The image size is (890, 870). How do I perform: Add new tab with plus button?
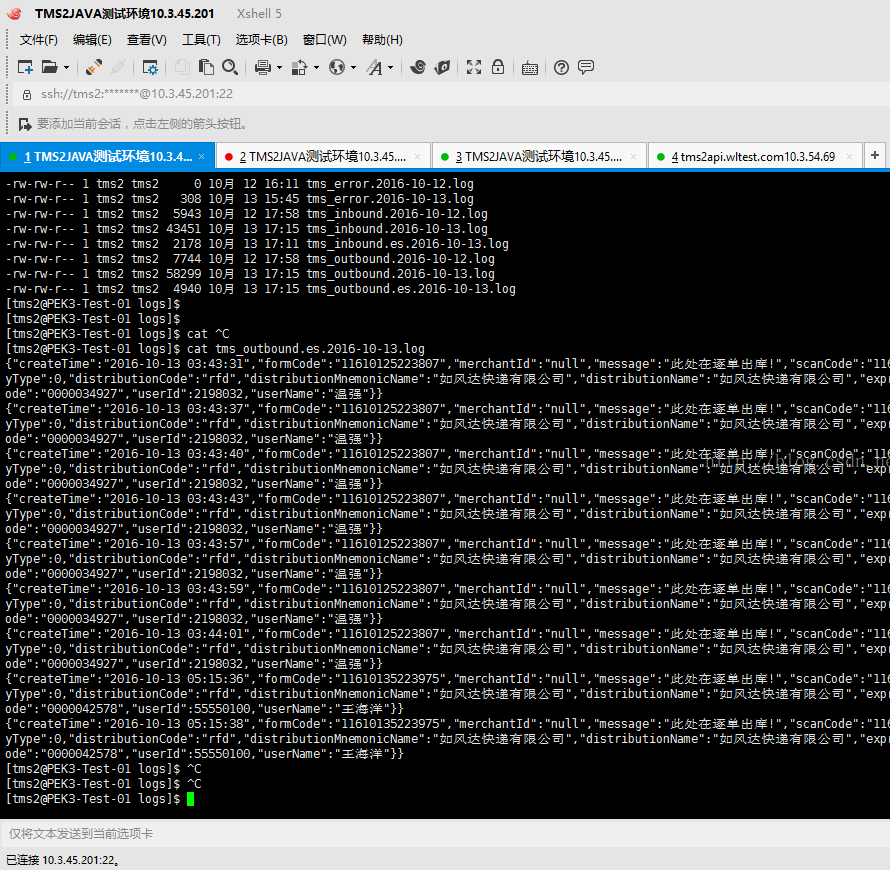[x=875, y=155]
